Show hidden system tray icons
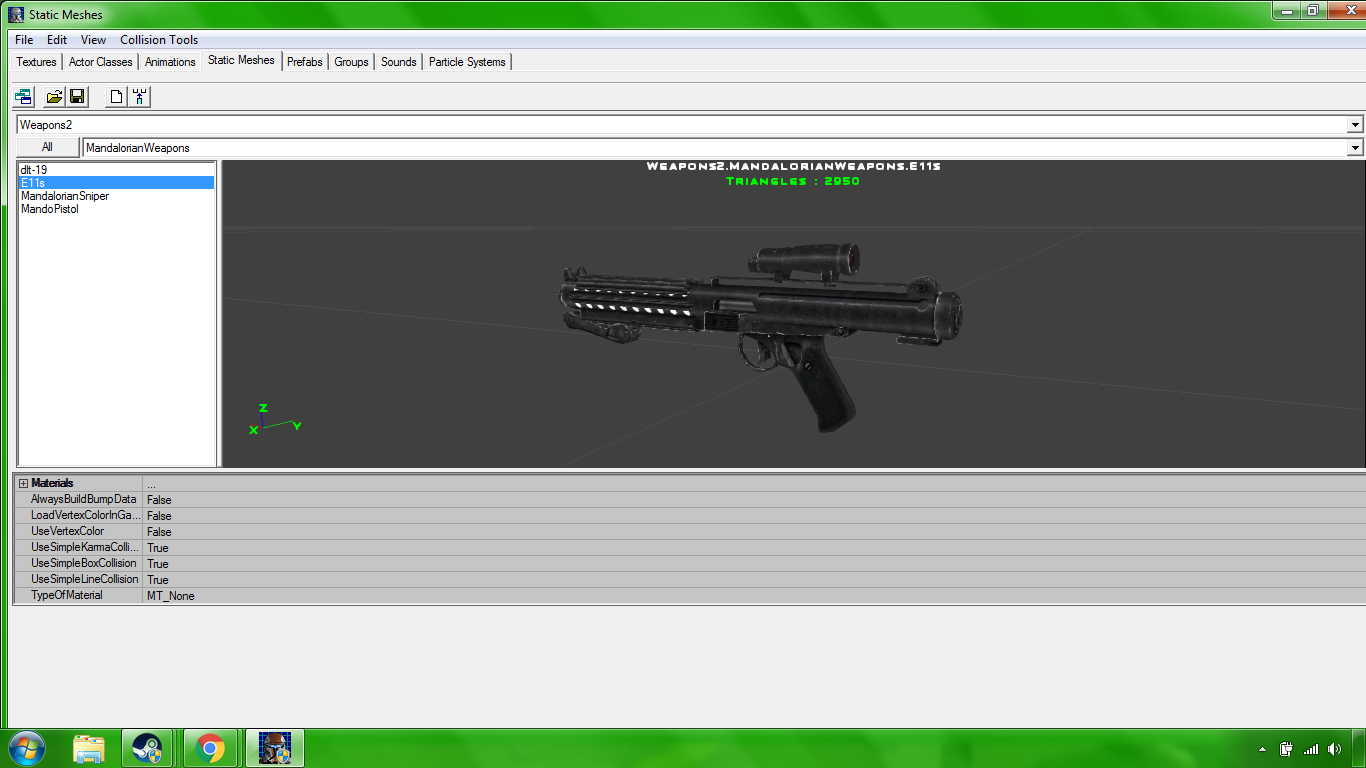Viewport: 1366px width, 768px height. (x=1264, y=749)
